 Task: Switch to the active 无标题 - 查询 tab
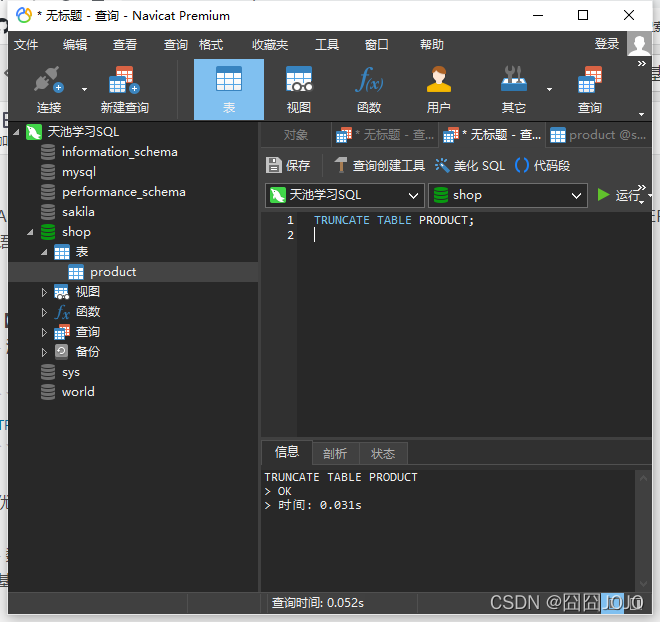pyautogui.click(x=492, y=135)
